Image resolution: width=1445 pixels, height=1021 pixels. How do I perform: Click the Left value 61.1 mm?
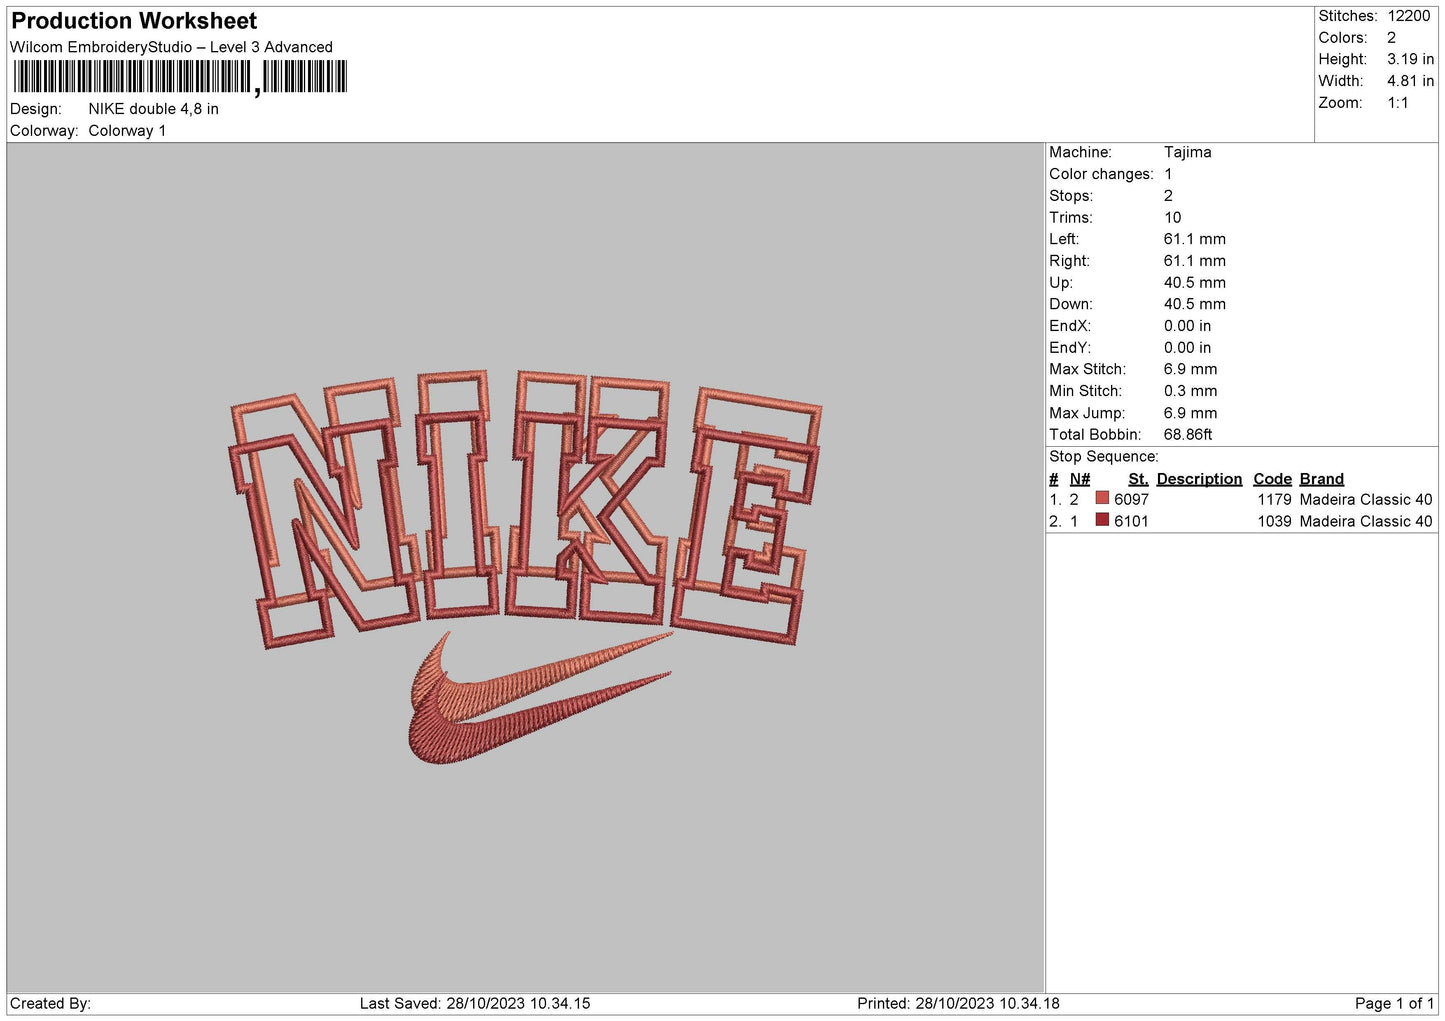click(x=1194, y=239)
